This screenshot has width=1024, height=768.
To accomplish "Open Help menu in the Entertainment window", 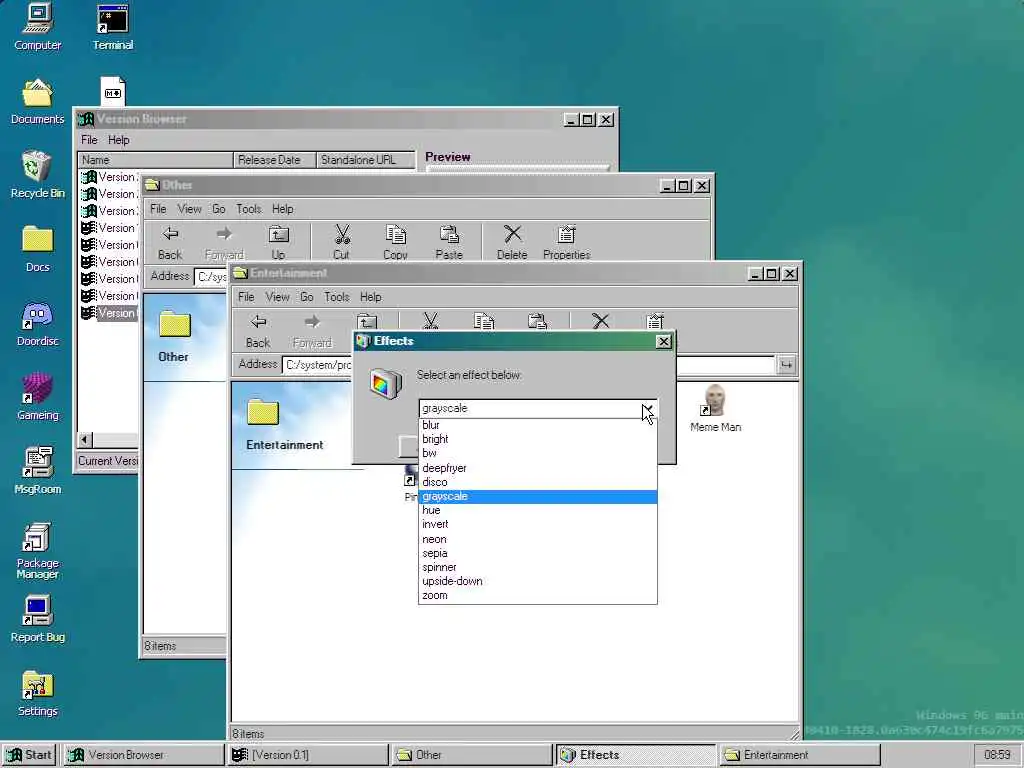I will point(370,297).
